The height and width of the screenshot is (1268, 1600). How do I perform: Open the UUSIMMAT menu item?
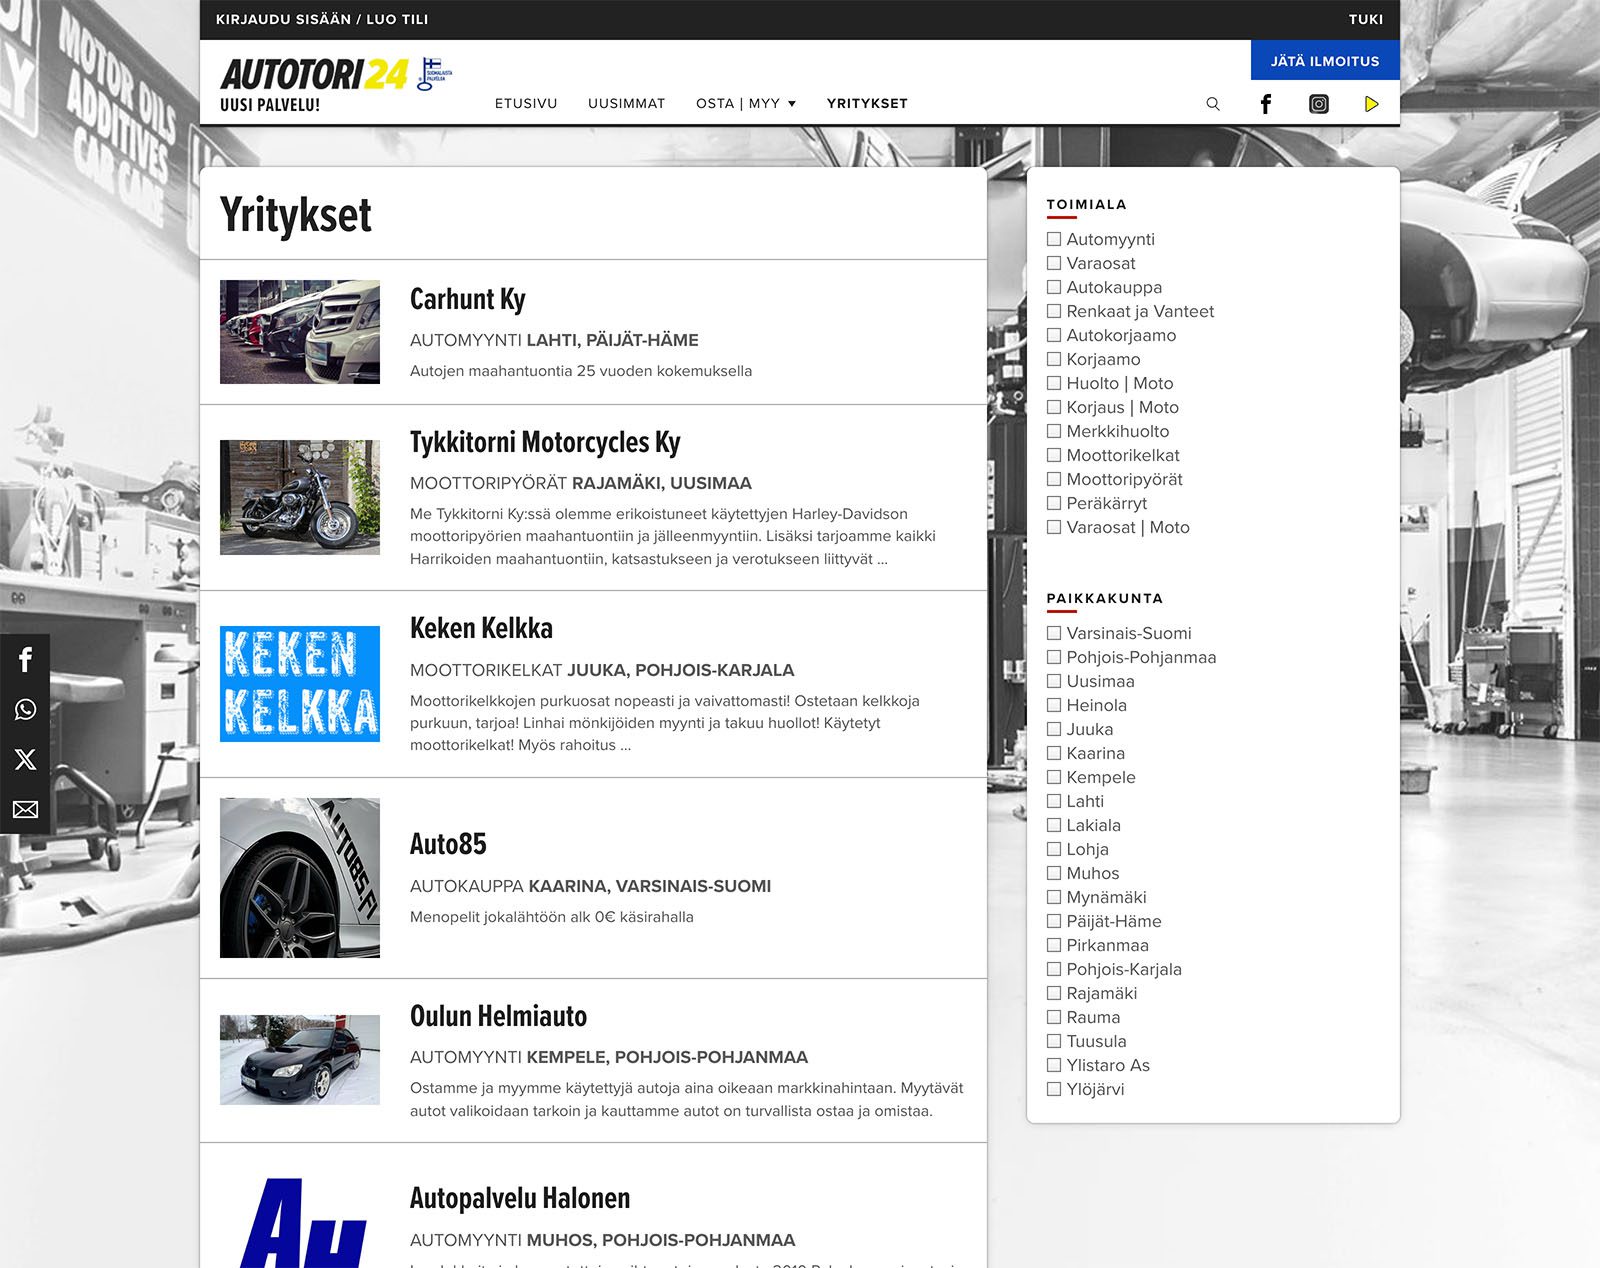[x=626, y=103]
